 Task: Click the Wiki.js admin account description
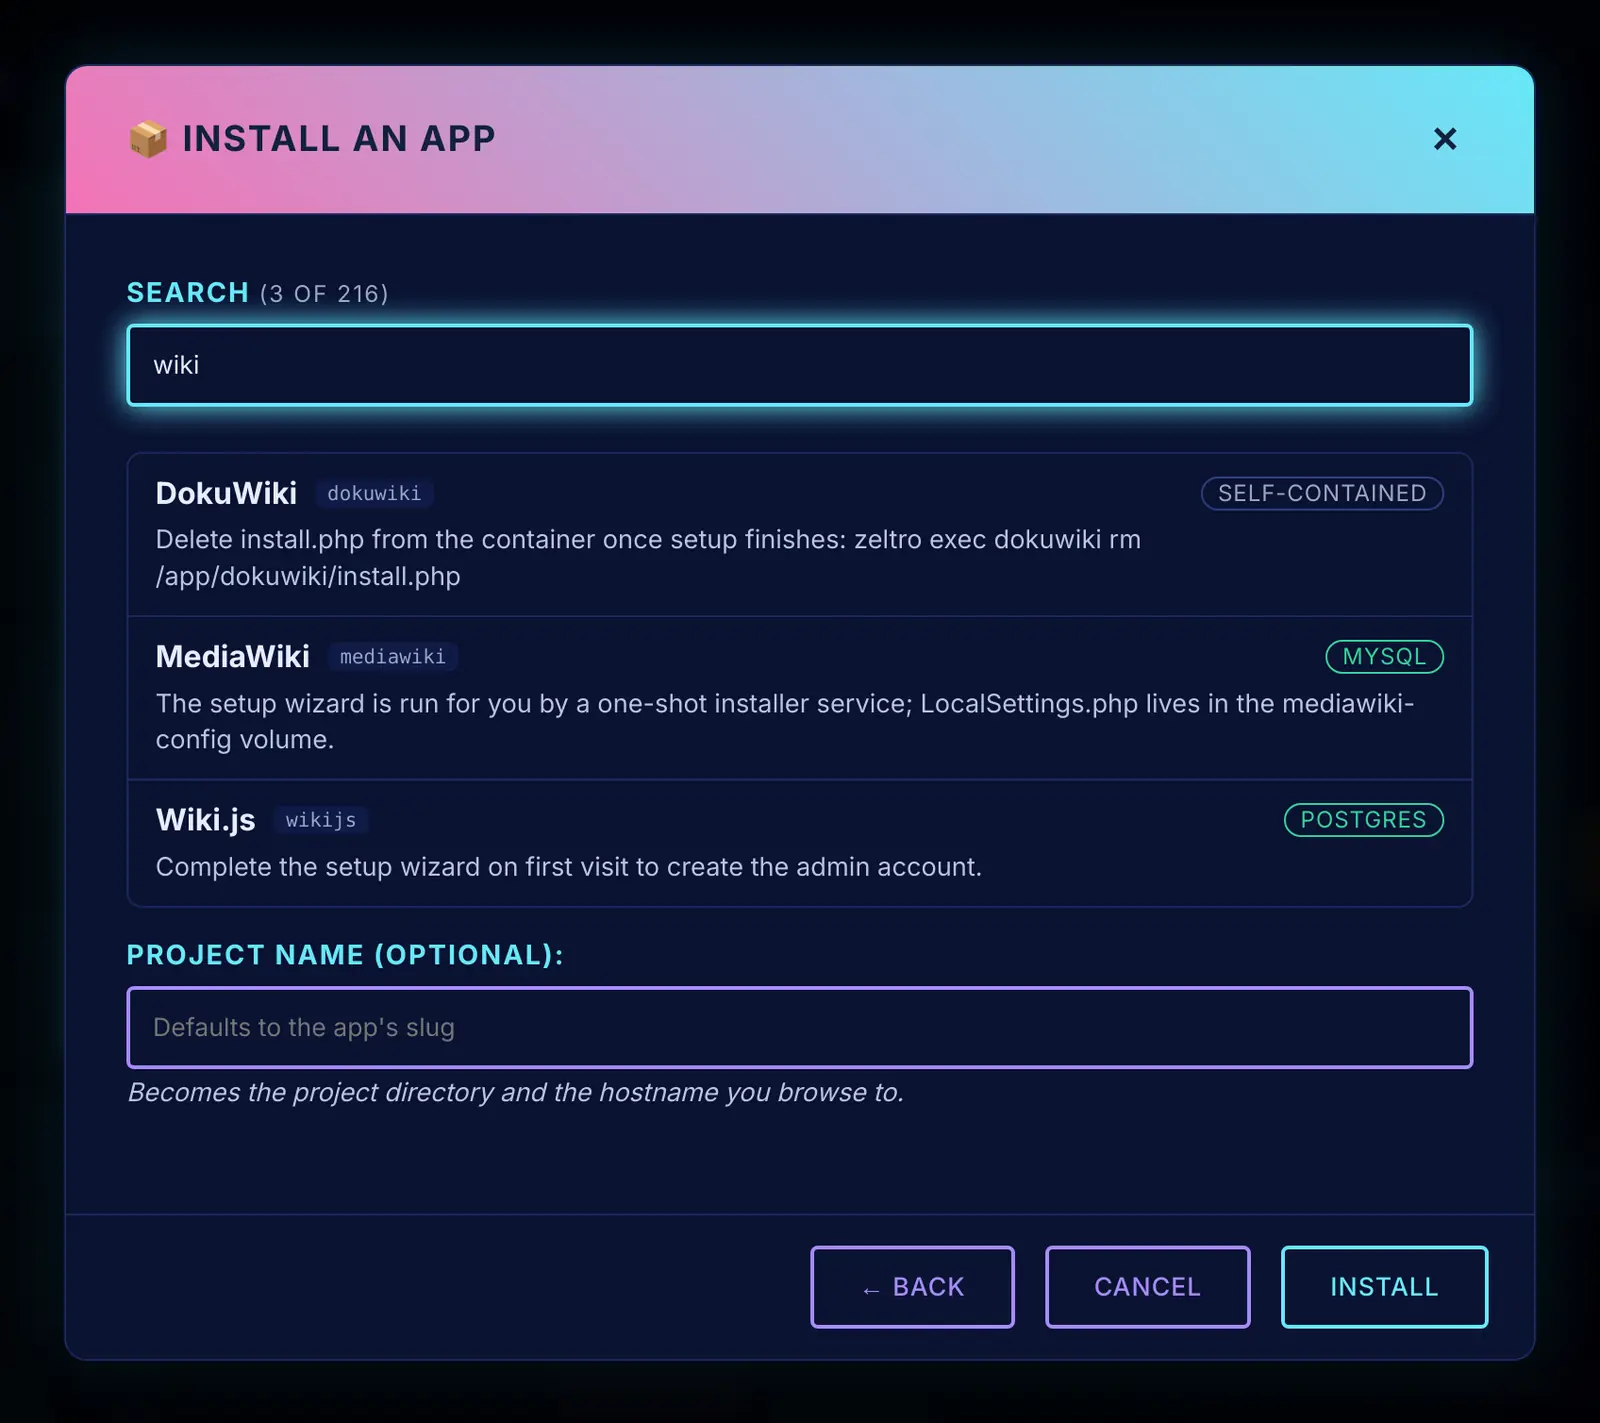(x=569, y=867)
